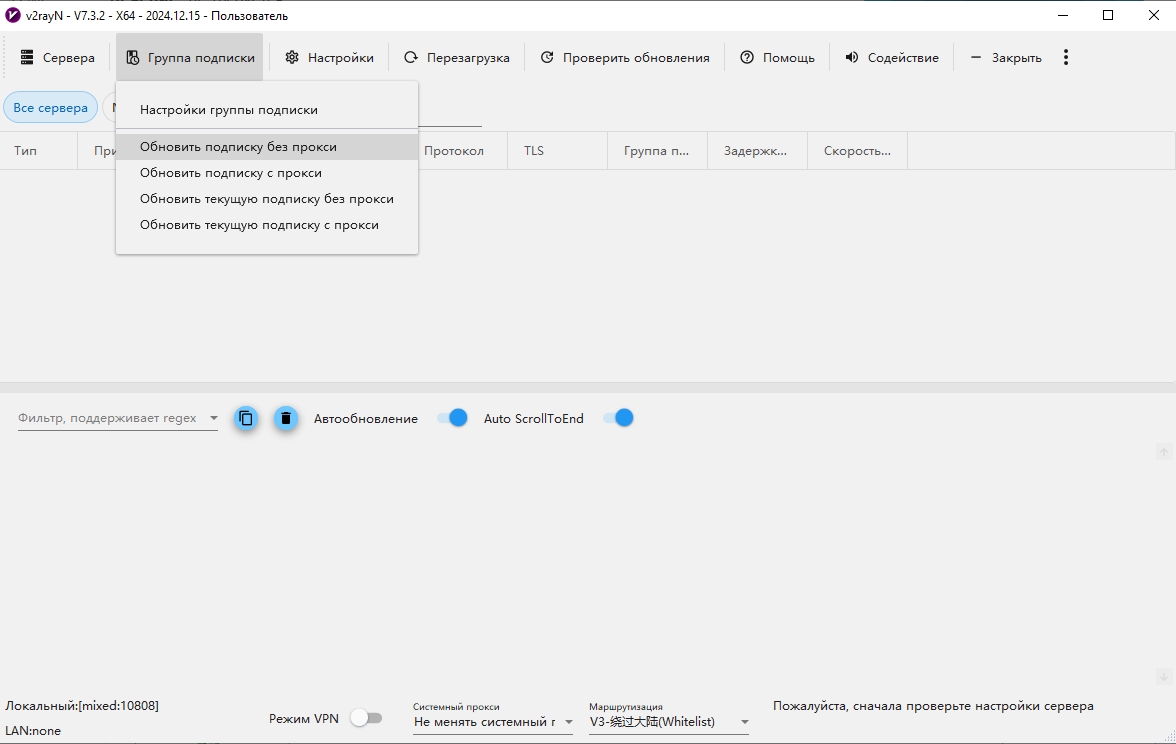Open Настройки gear in toolbar
Viewport: 1176px width, 744px height.
tap(292, 58)
